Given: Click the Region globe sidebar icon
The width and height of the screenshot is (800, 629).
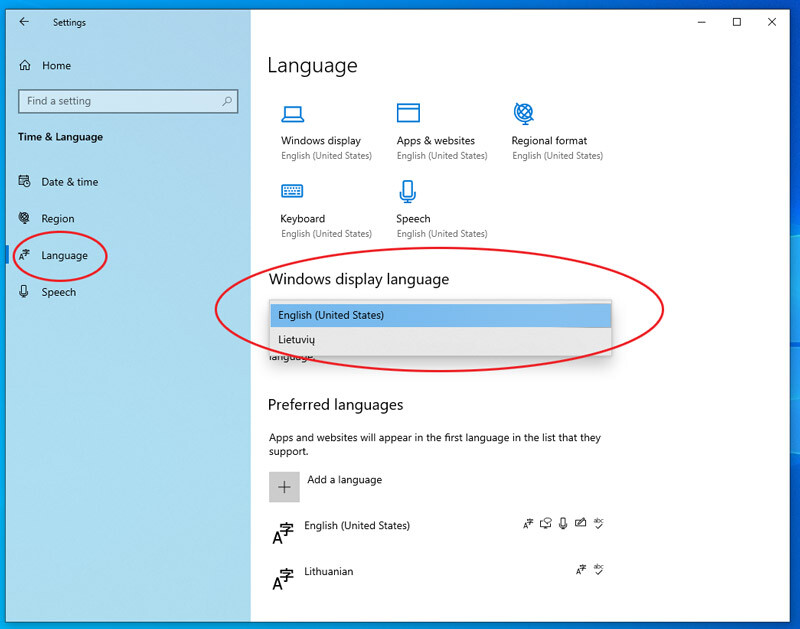Looking at the screenshot, I should 24,218.
